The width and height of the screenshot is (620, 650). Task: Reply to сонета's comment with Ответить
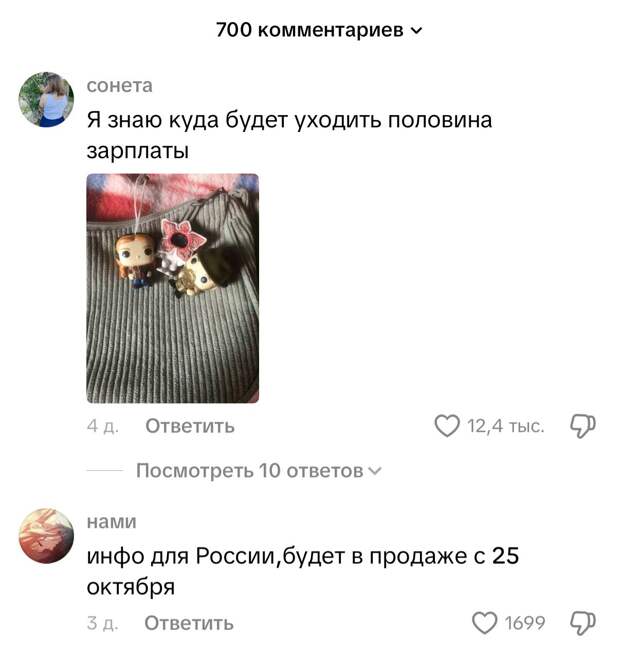[190, 426]
